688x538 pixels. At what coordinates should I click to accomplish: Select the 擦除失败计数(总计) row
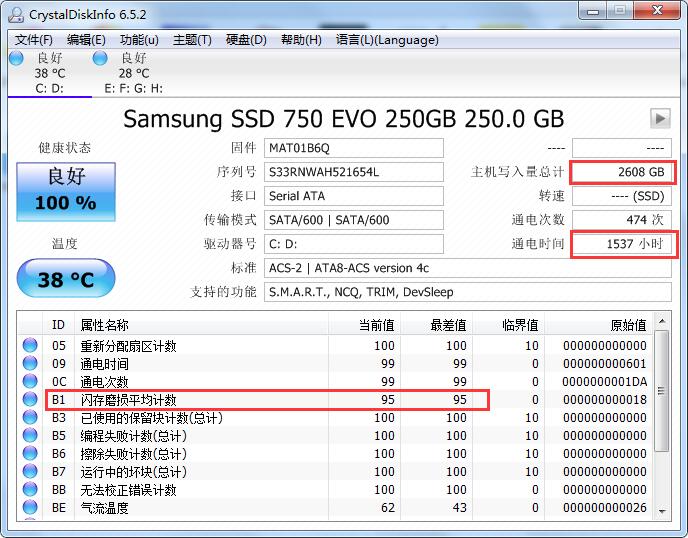tap(336, 453)
